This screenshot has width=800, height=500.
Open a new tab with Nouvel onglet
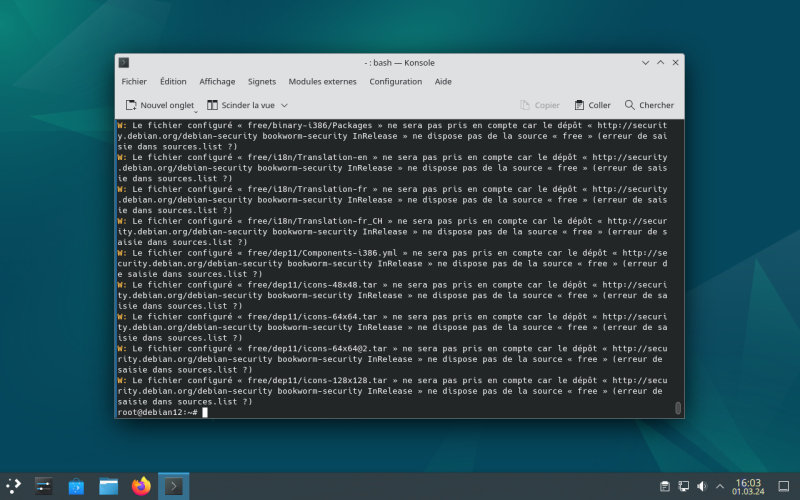(x=160, y=105)
